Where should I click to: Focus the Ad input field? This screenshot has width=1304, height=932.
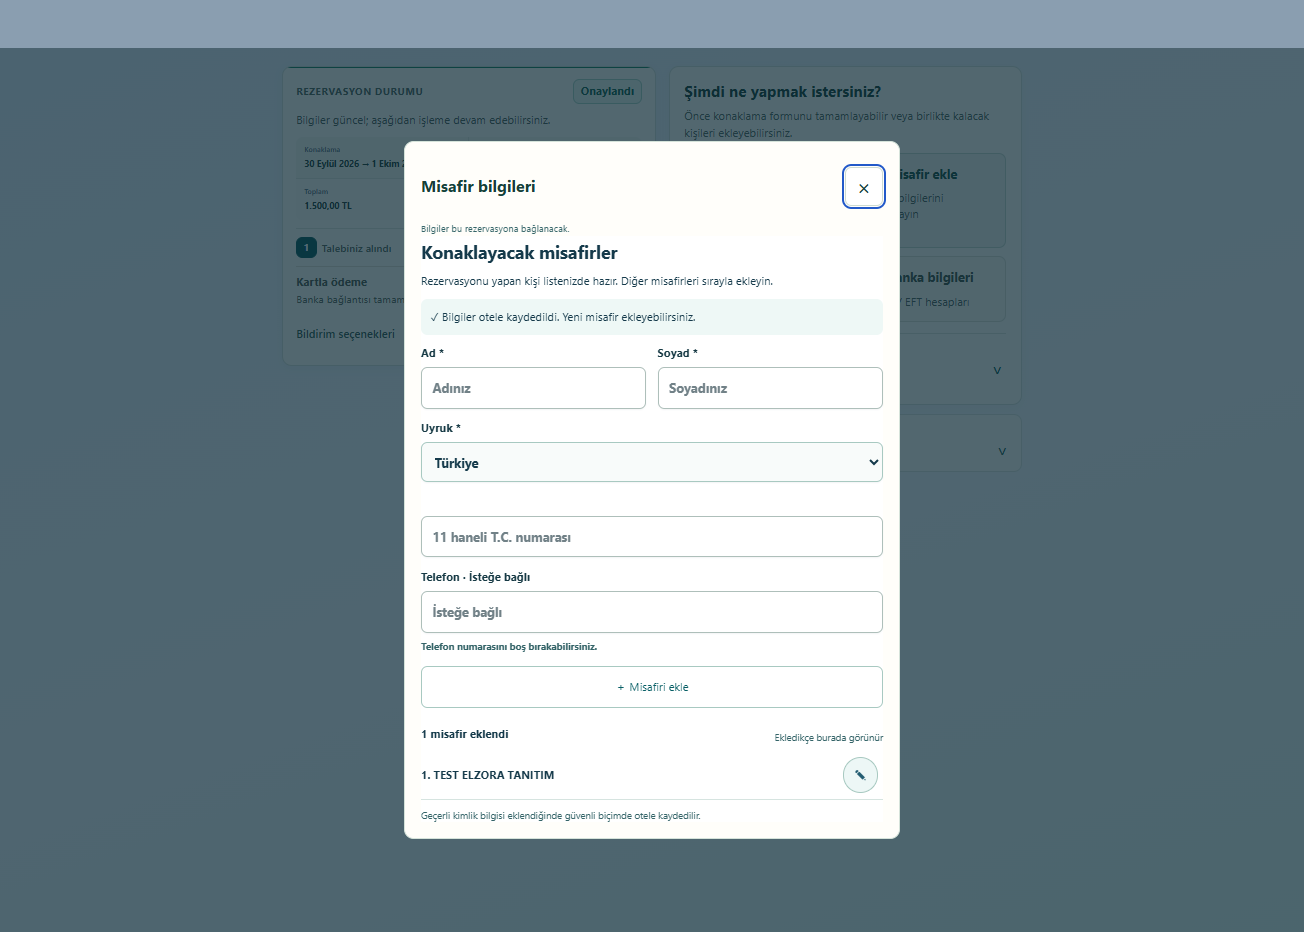click(533, 388)
